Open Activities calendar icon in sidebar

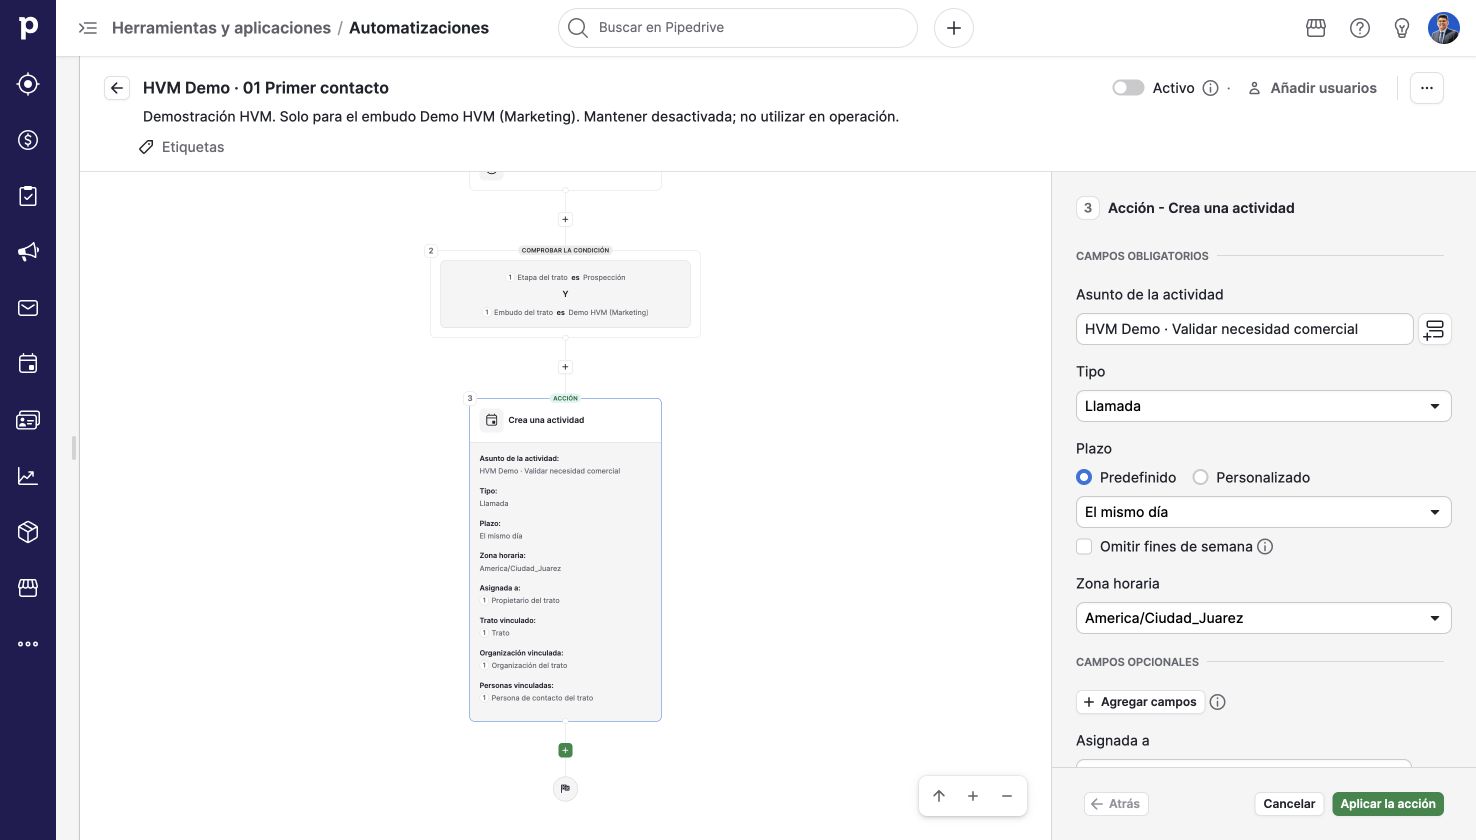(x=28, y=364)
